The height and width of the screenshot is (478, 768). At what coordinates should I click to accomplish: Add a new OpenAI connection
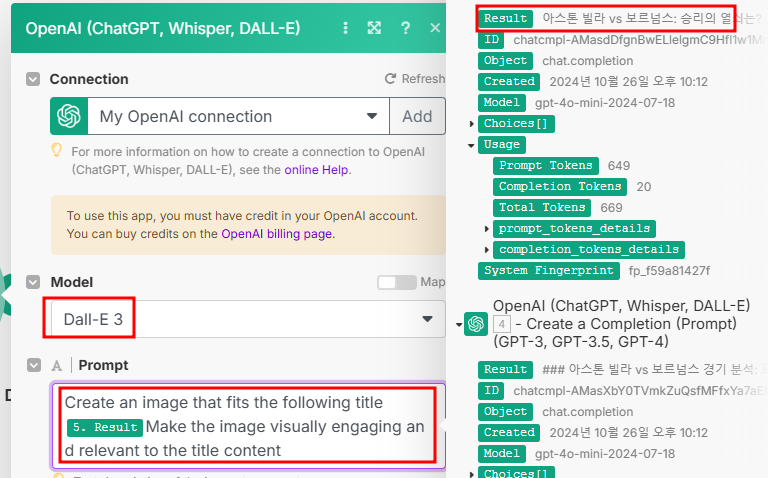pyautogui.click(x=417, y=116)
